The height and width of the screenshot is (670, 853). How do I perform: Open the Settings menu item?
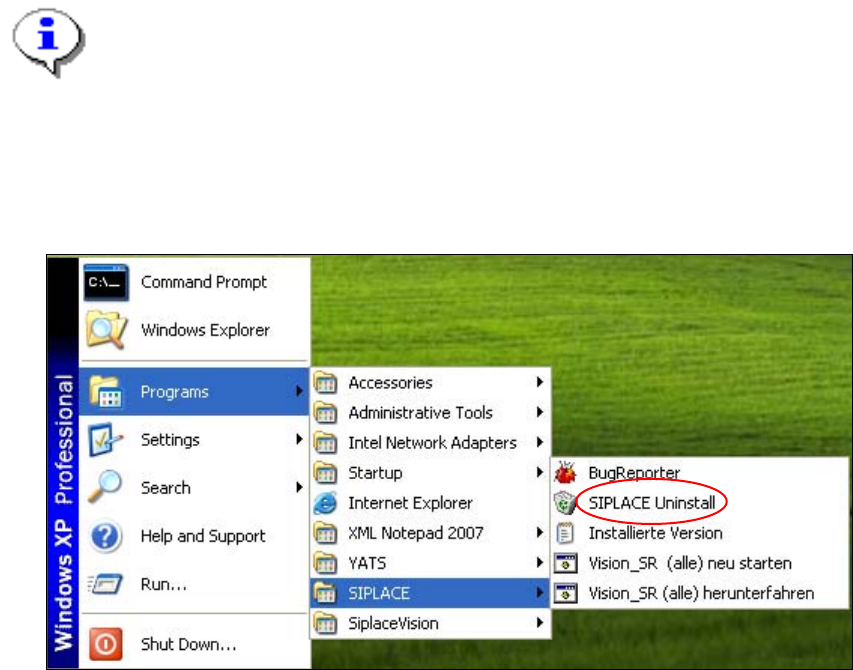point(194,439)
